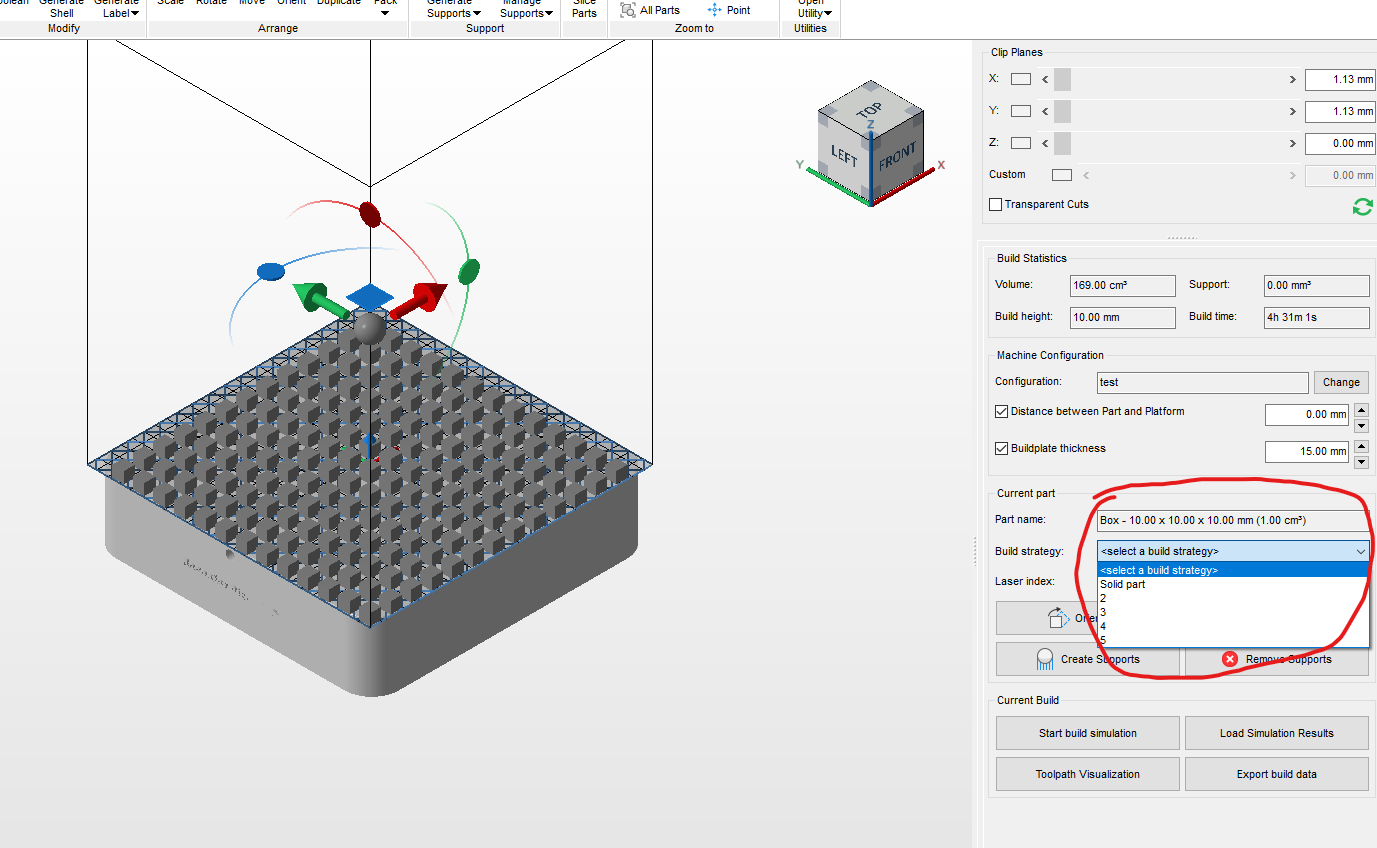The image size is (1377, 848).
Task: Activate the Duplicate tool
Action: (x=338, y=3)
